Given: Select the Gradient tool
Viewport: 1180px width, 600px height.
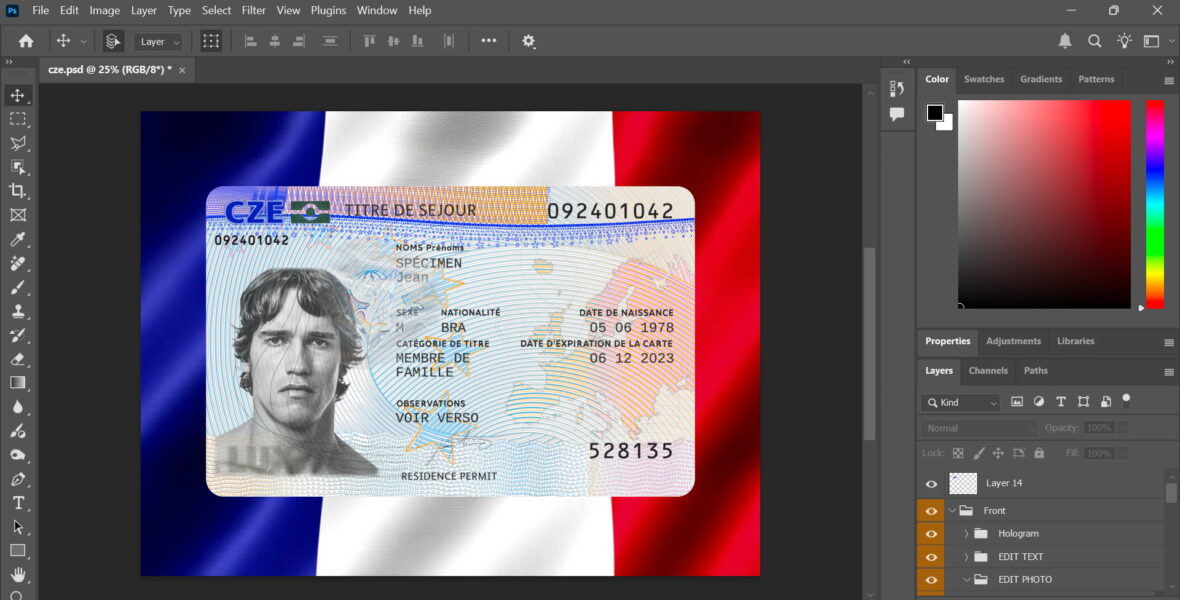Looking at the screenshot, I should (x=18, y=383).
